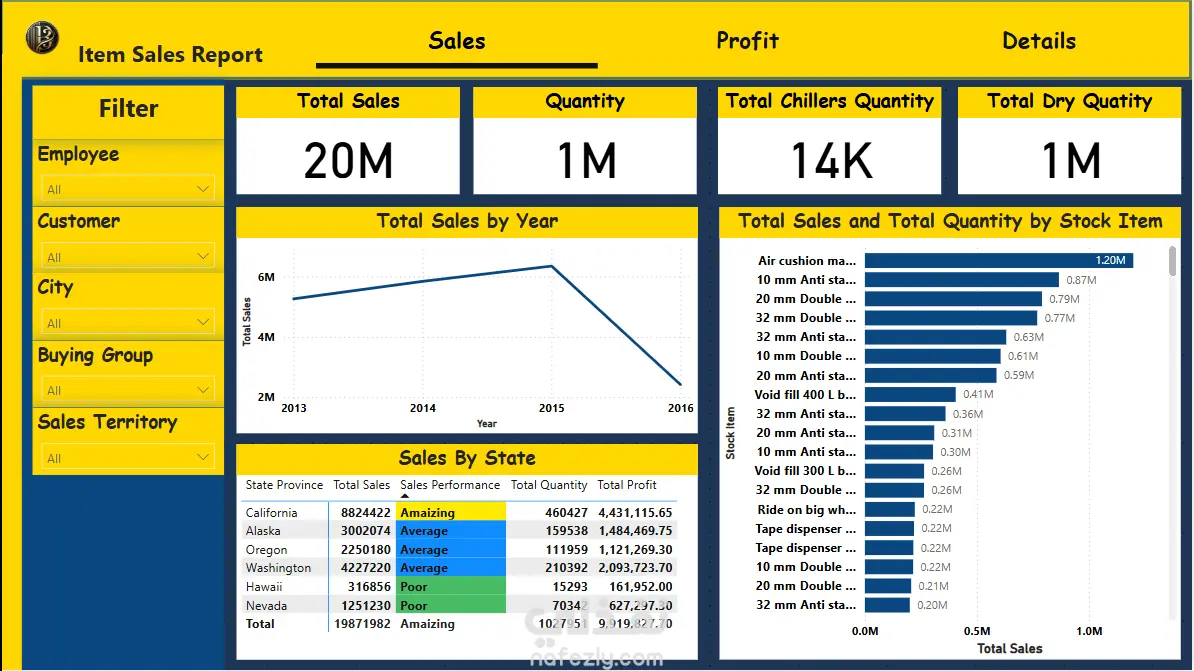
Task: Sort table by Total Sales column header
Action: [x=362, y=484]
